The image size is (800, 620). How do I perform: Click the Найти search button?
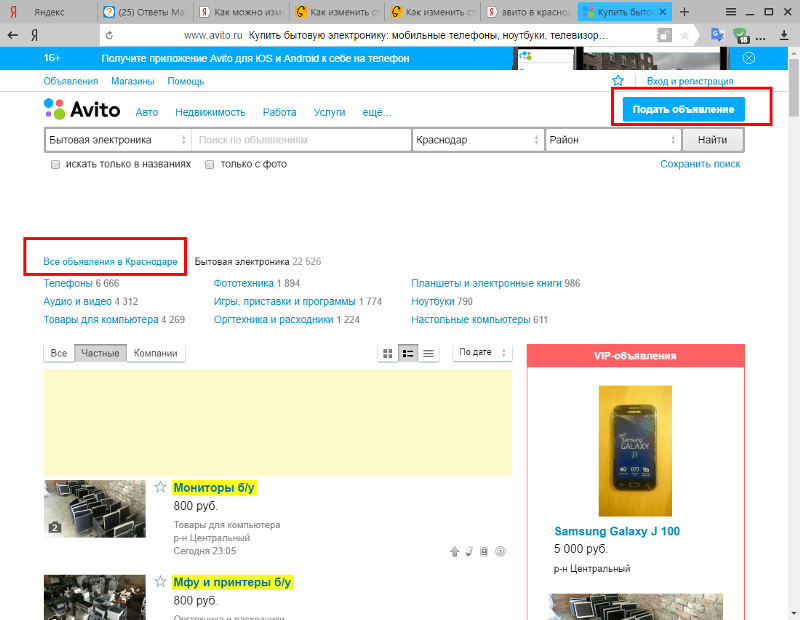(713, 140)
